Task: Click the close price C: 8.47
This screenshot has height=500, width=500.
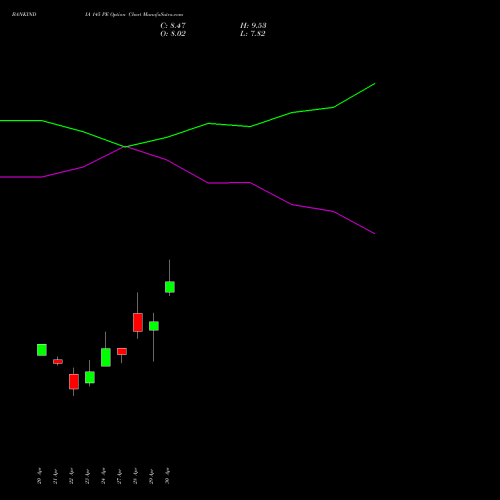Action: click(173, 26)
